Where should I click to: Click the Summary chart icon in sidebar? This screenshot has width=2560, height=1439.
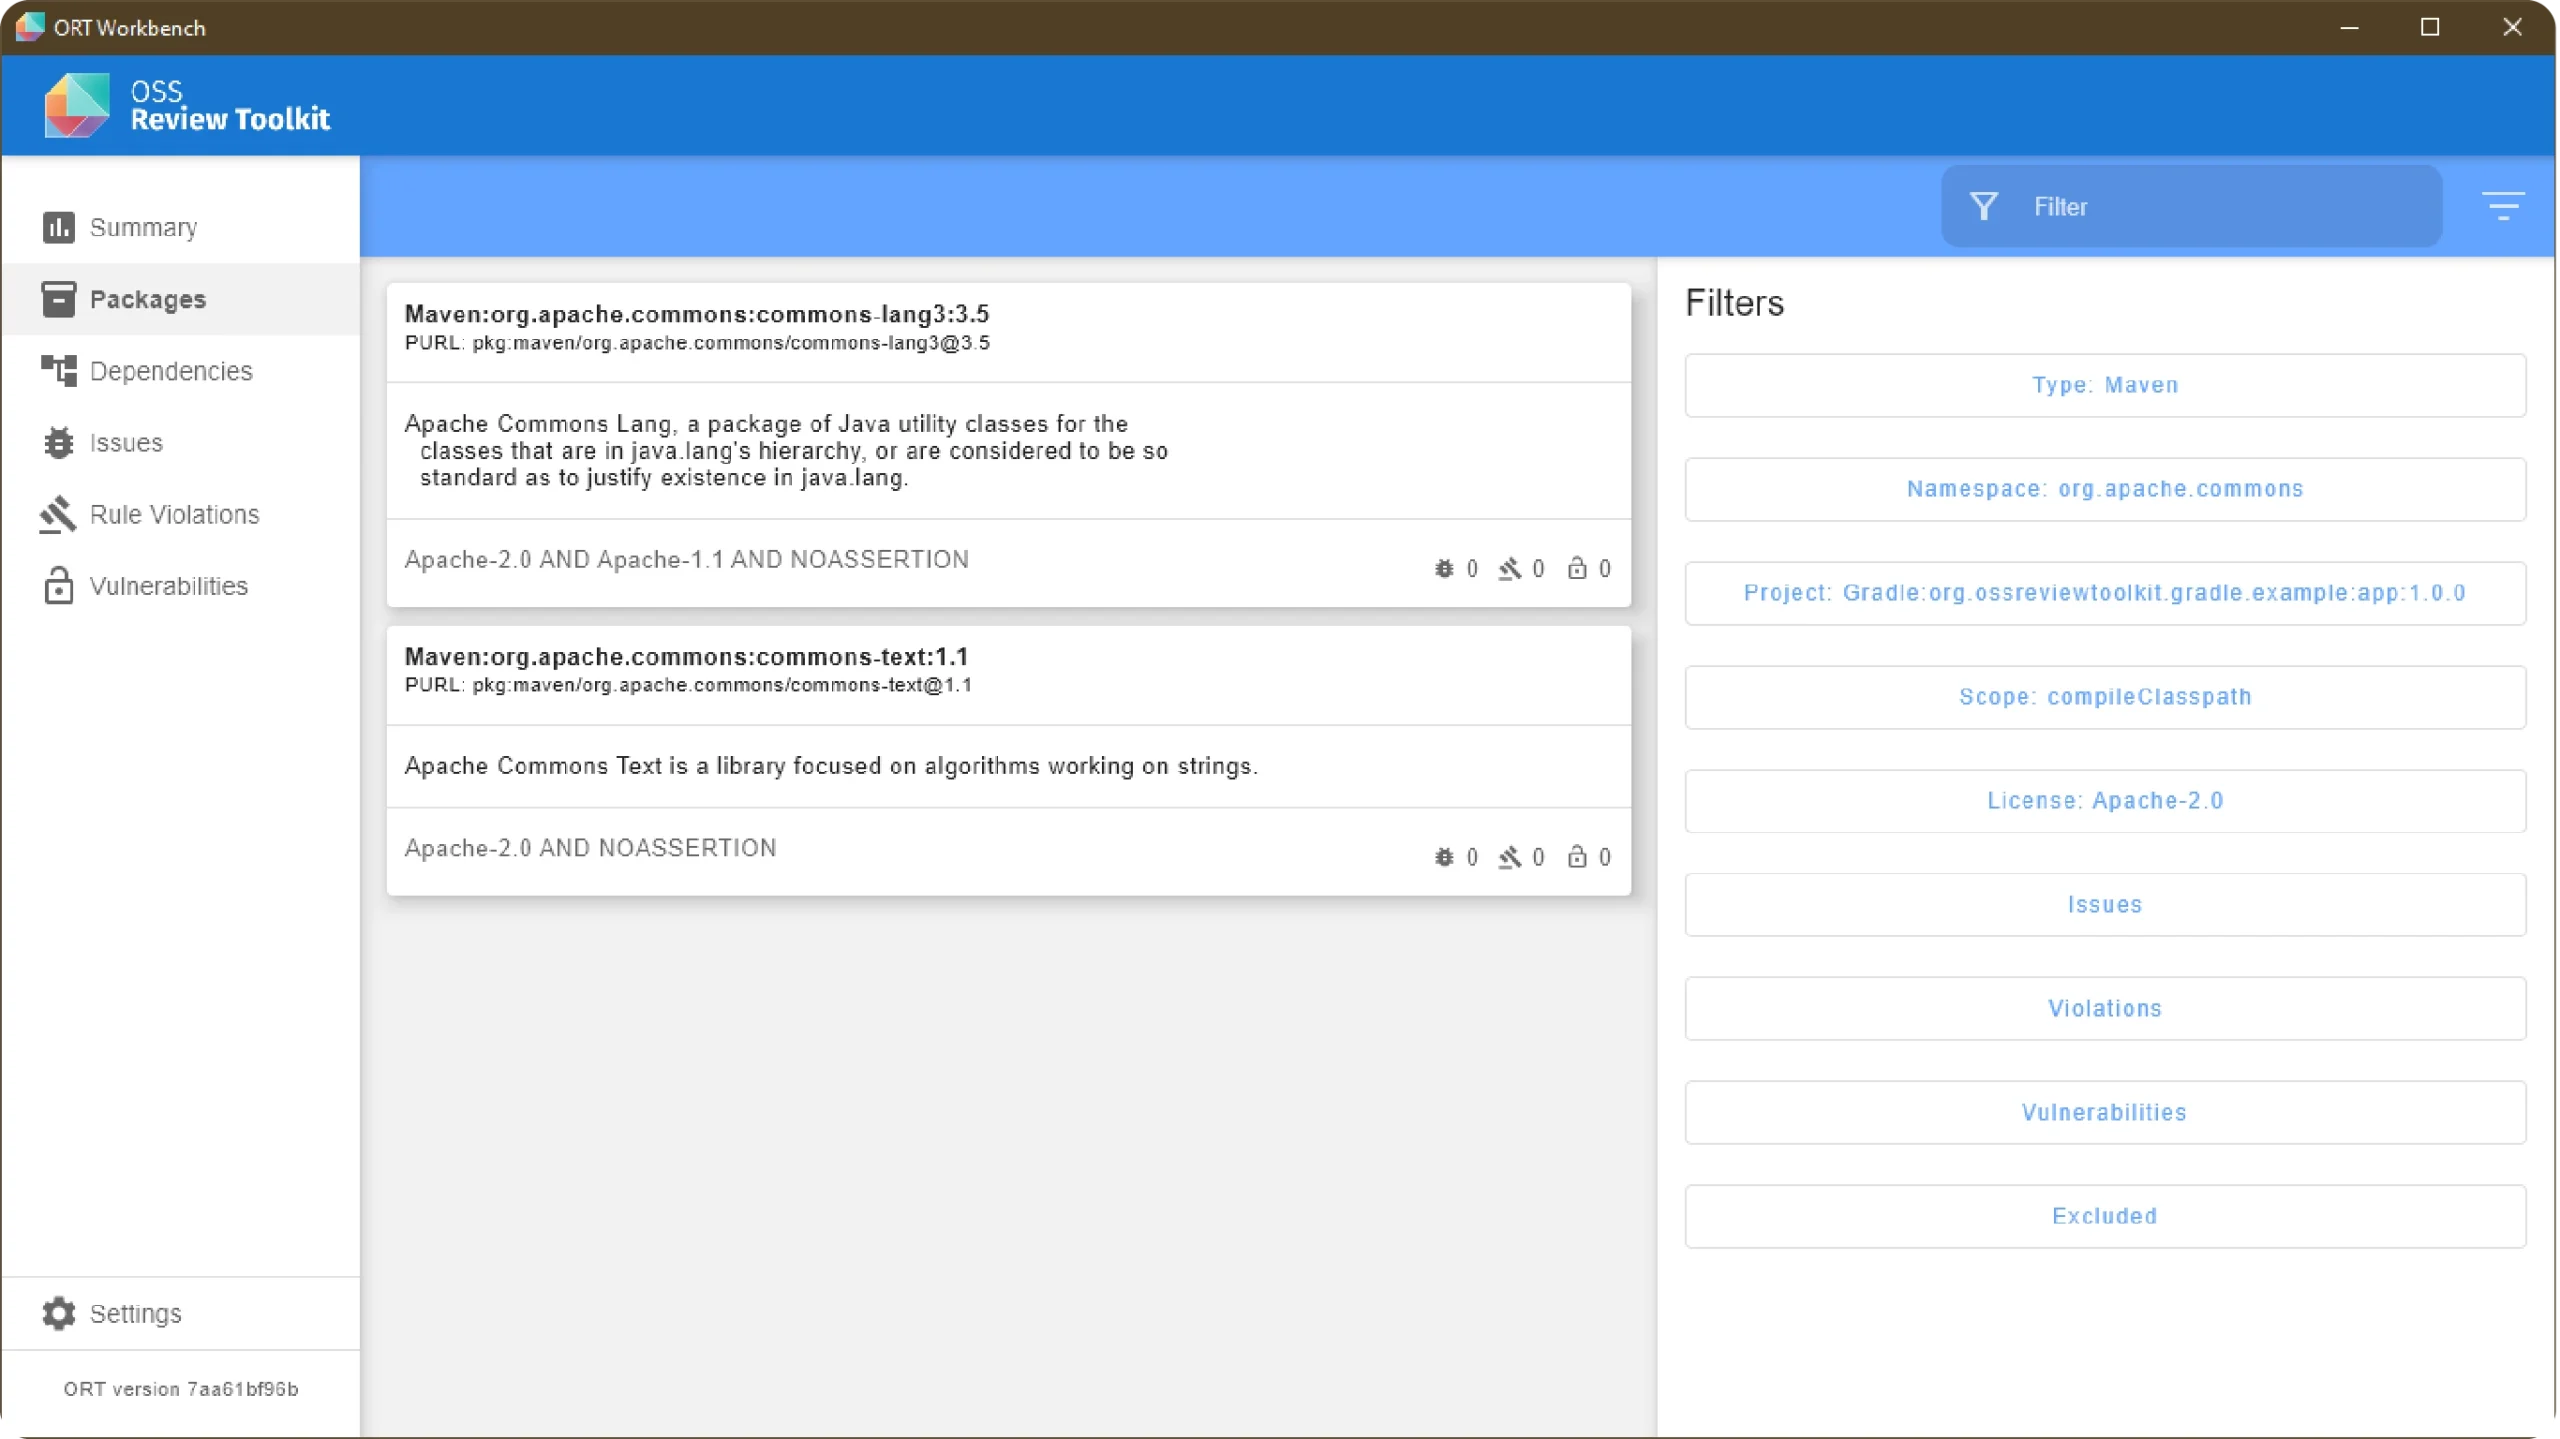point(58,227)
